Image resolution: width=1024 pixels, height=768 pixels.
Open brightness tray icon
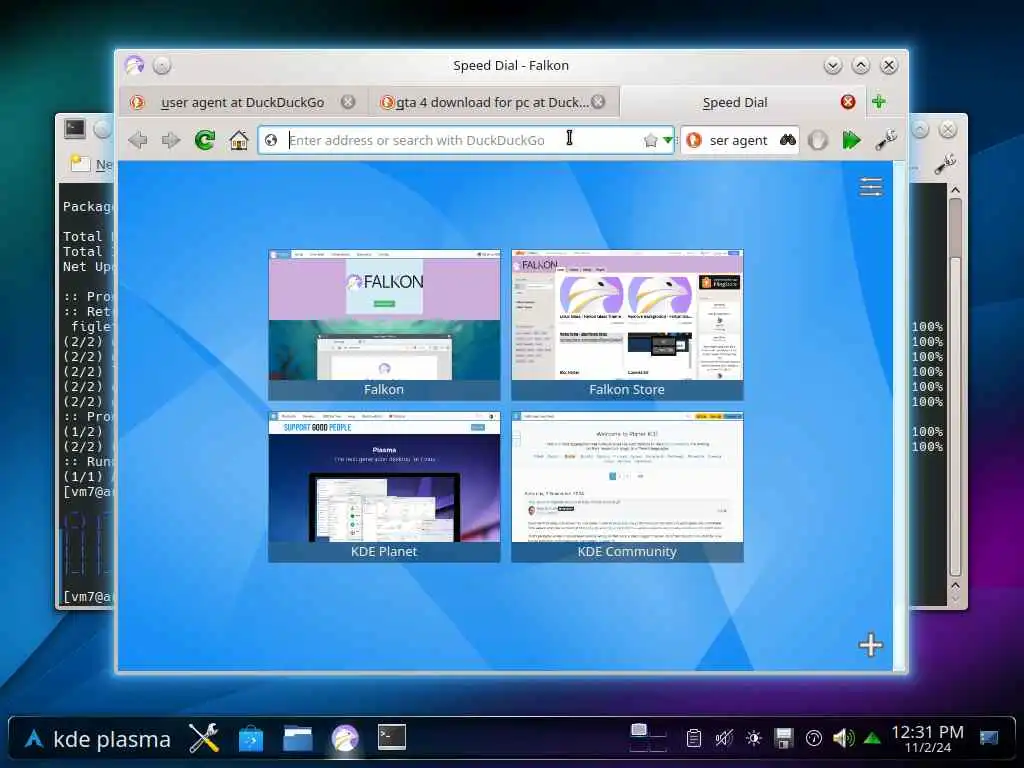tap(754, 739)
